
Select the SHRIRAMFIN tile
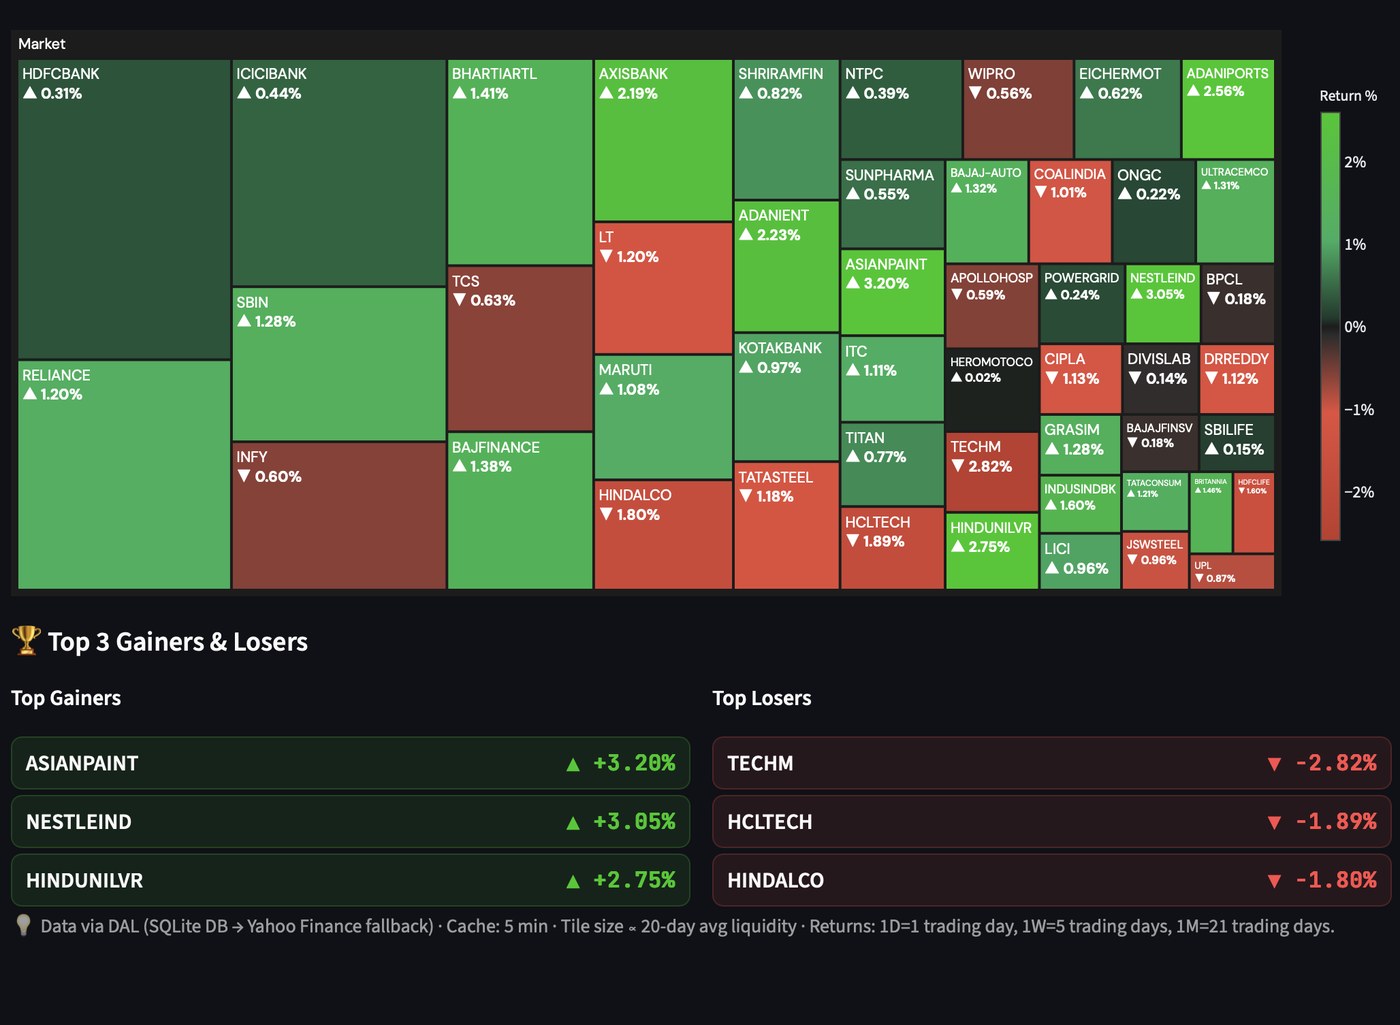coord(786,130)
